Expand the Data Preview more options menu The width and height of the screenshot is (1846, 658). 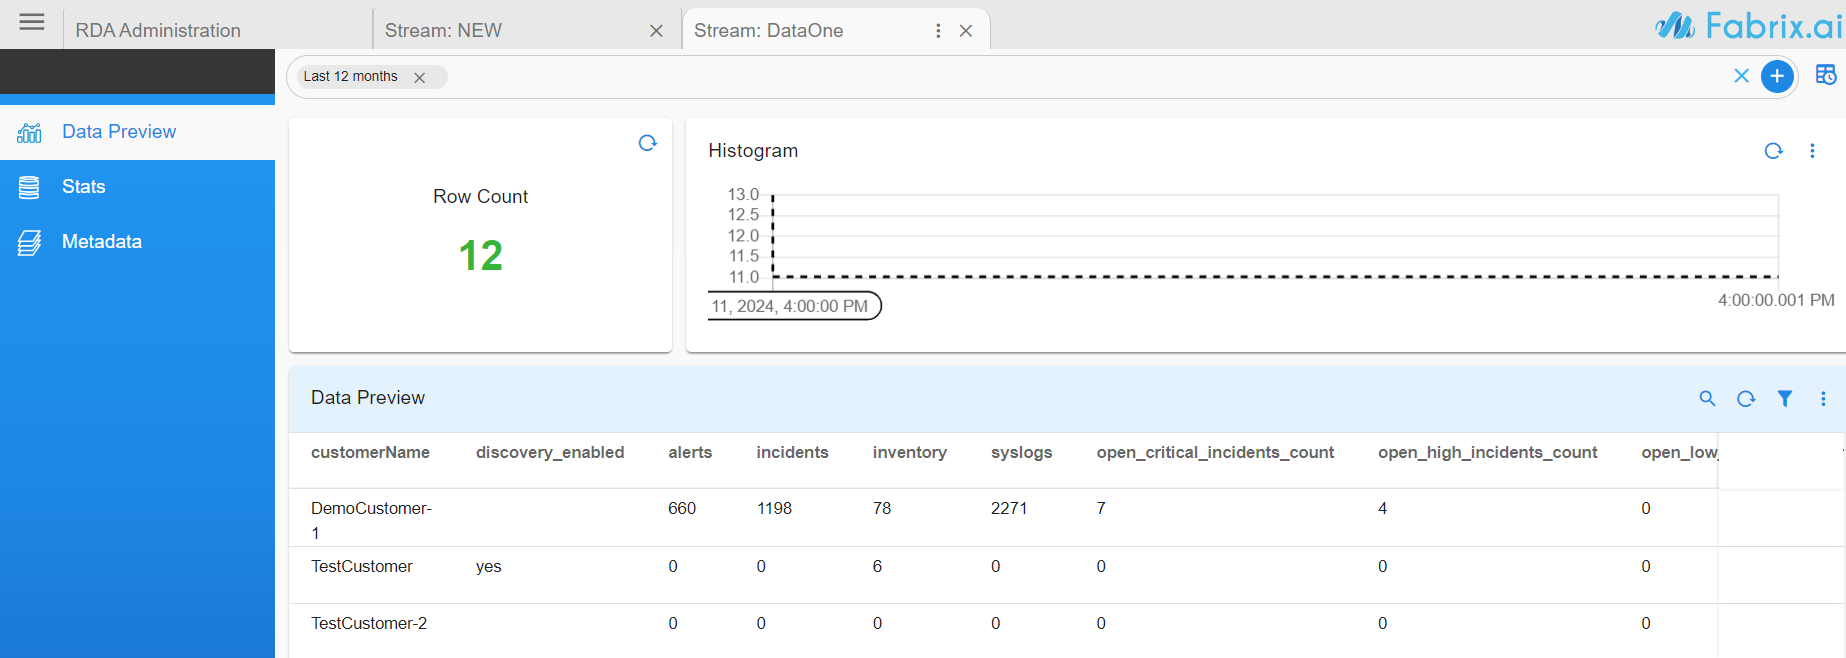1823,398
